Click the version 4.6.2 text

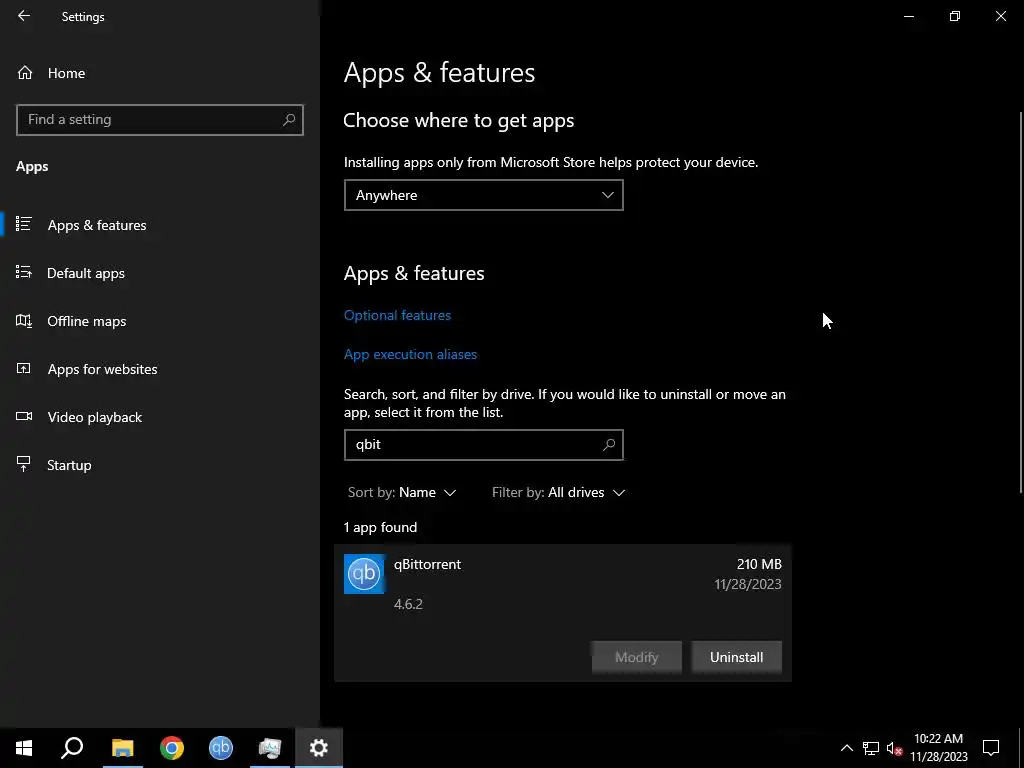(408, 604)
